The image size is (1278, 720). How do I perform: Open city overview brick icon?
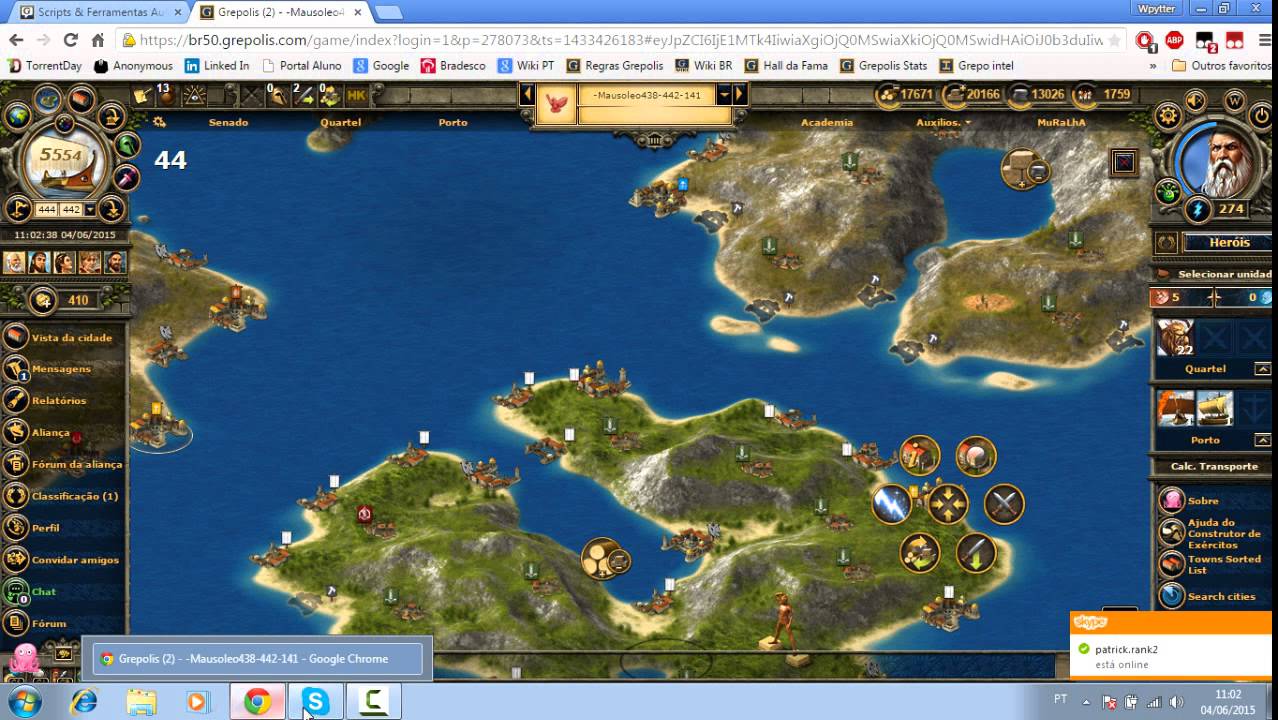82,100
